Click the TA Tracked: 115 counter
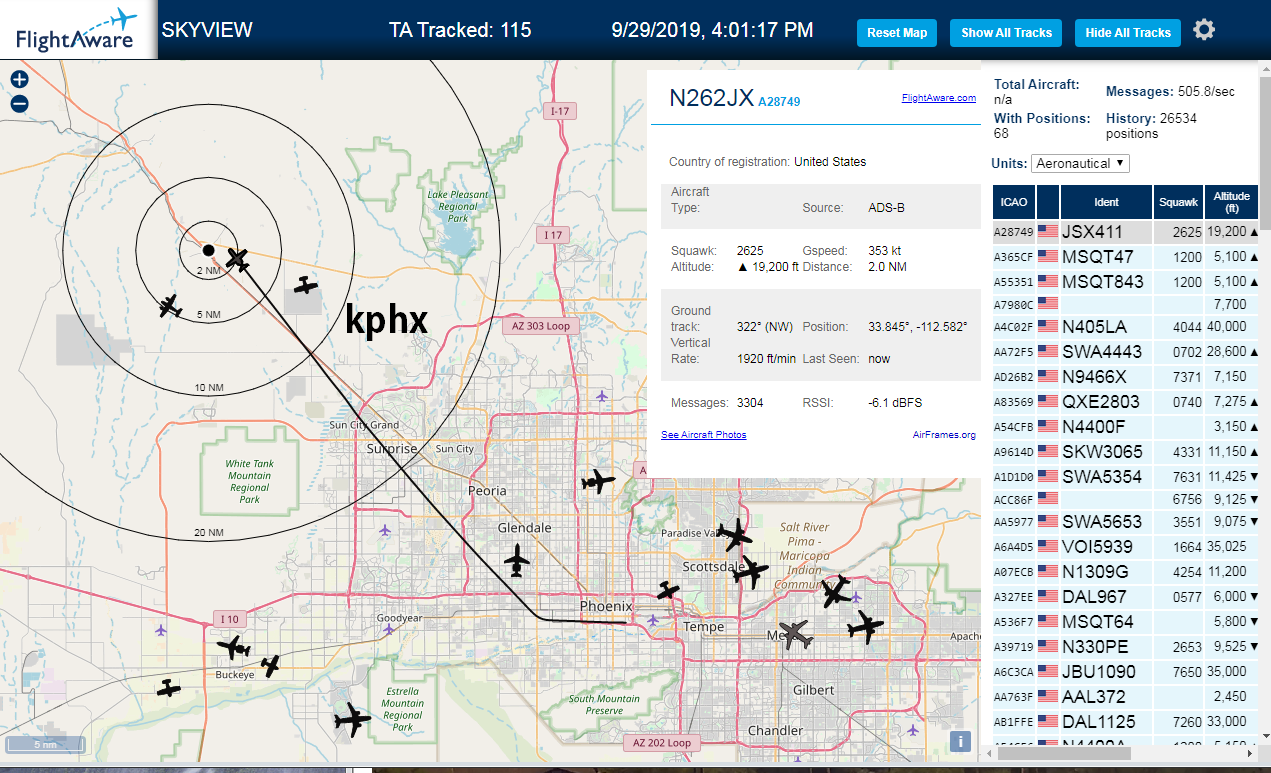This screenshot has width=1271, height=773. 460,30
